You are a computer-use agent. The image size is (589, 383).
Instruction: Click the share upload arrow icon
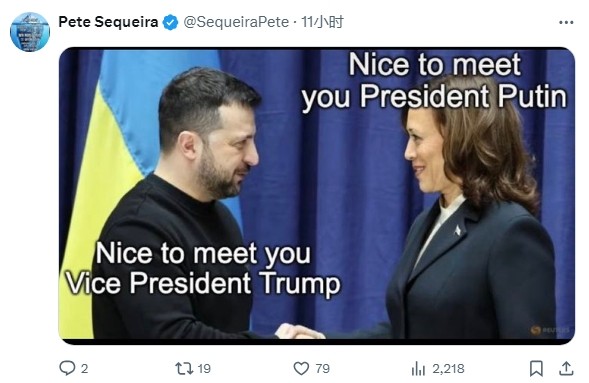(x=566, y=368)
